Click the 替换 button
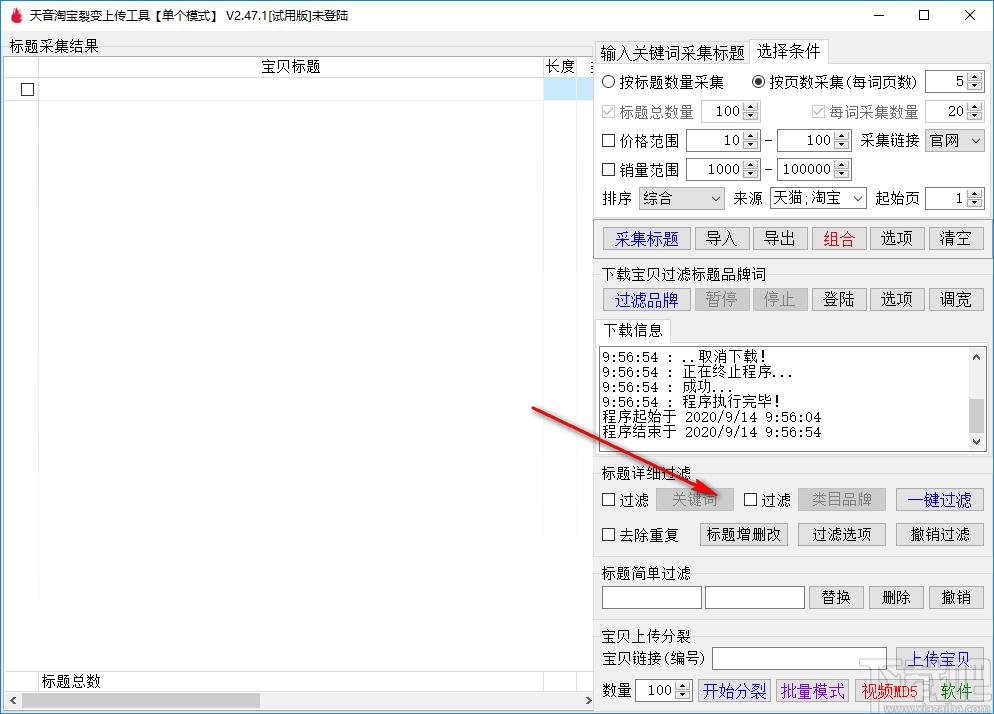Image resolution: width=994 pixels, height=714 pixels. pyautogui.click(x=836, y=597)
